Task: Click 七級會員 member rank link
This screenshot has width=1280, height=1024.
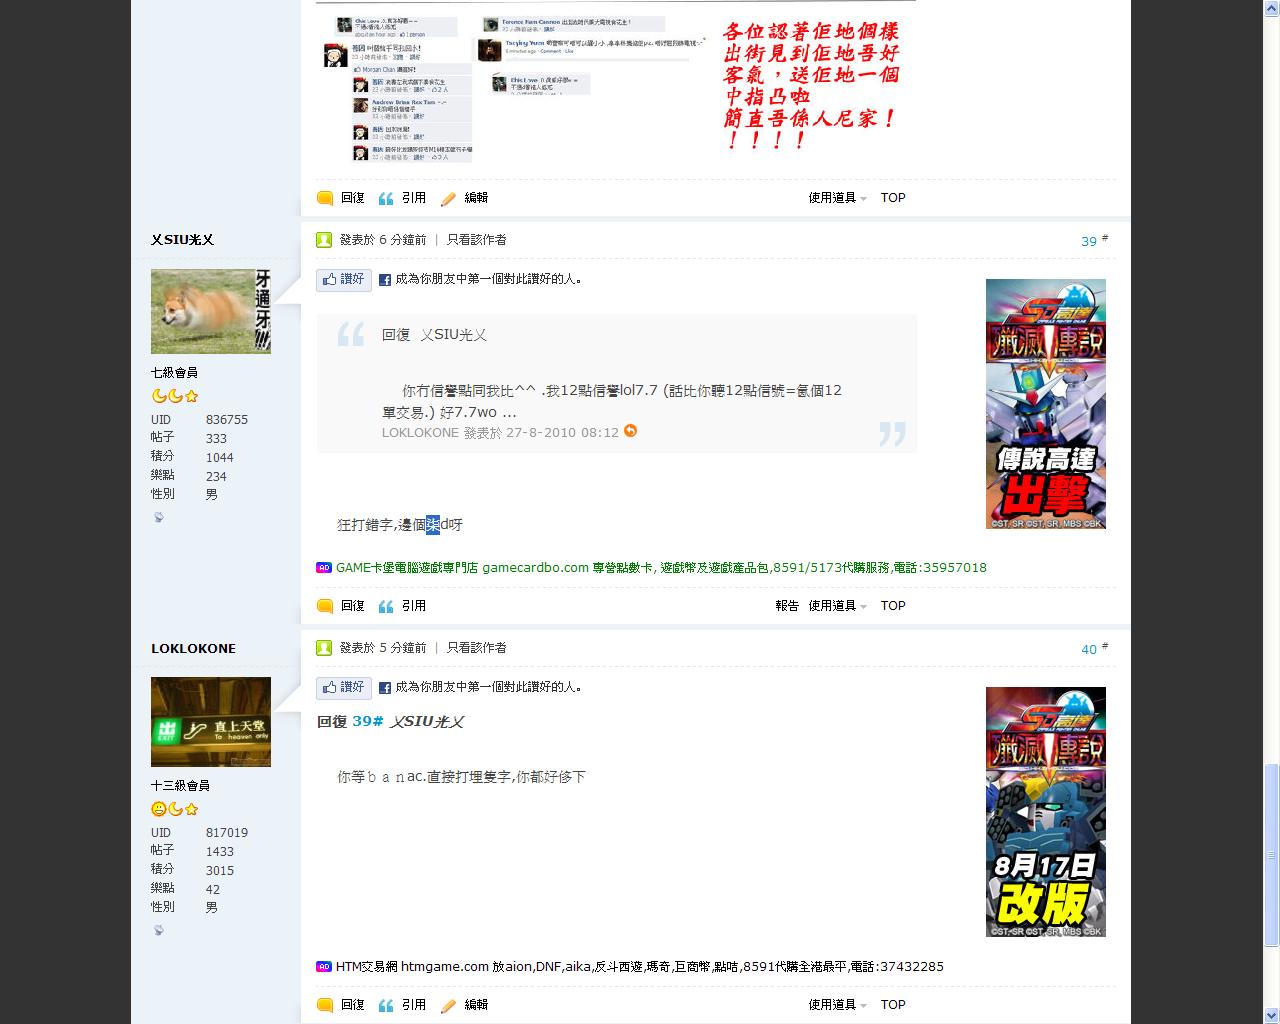Action: 174,373
